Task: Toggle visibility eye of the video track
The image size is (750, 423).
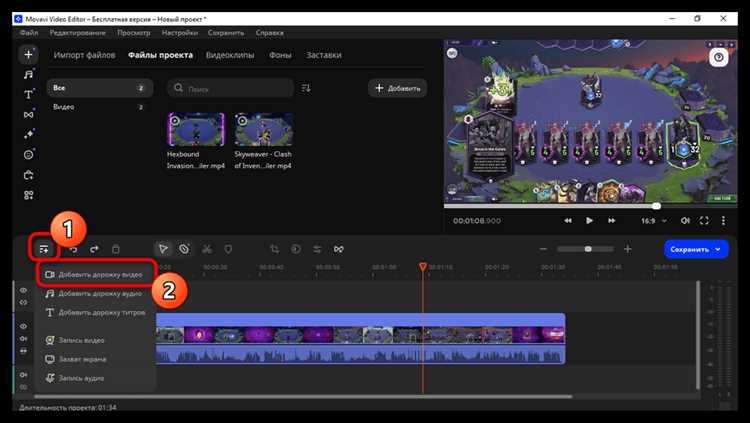Action: (24, 326)
